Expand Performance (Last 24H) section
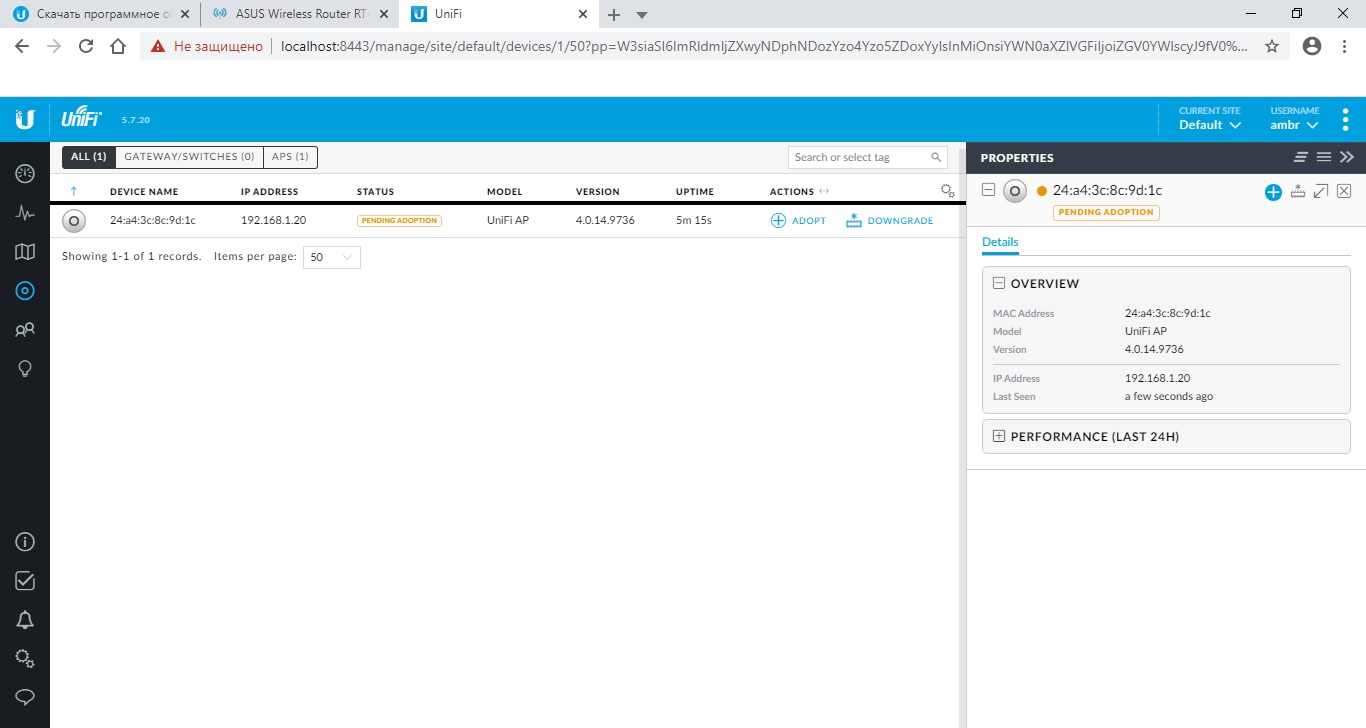 coord(998,437)
